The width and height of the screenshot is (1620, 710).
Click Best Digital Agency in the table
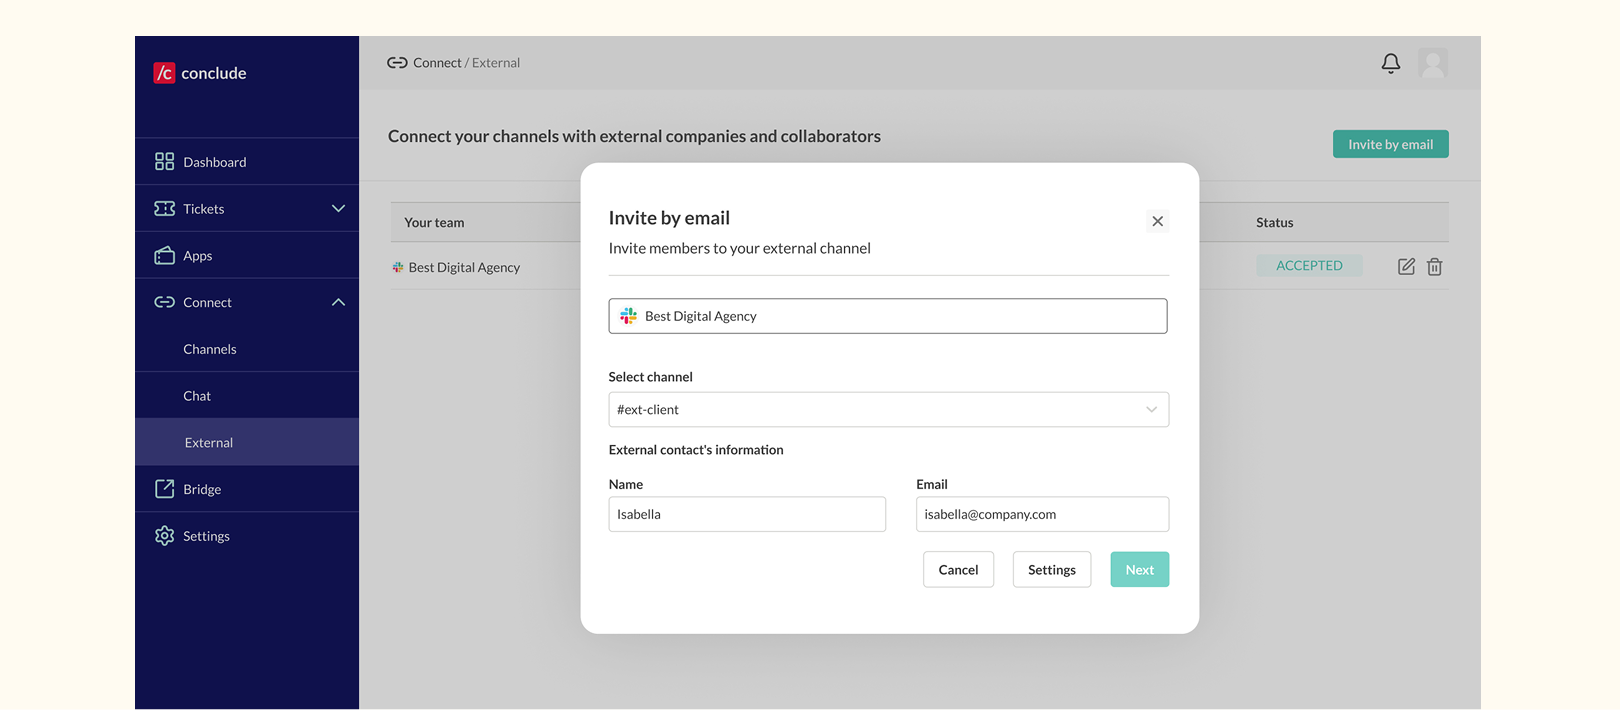click(464, 267)
